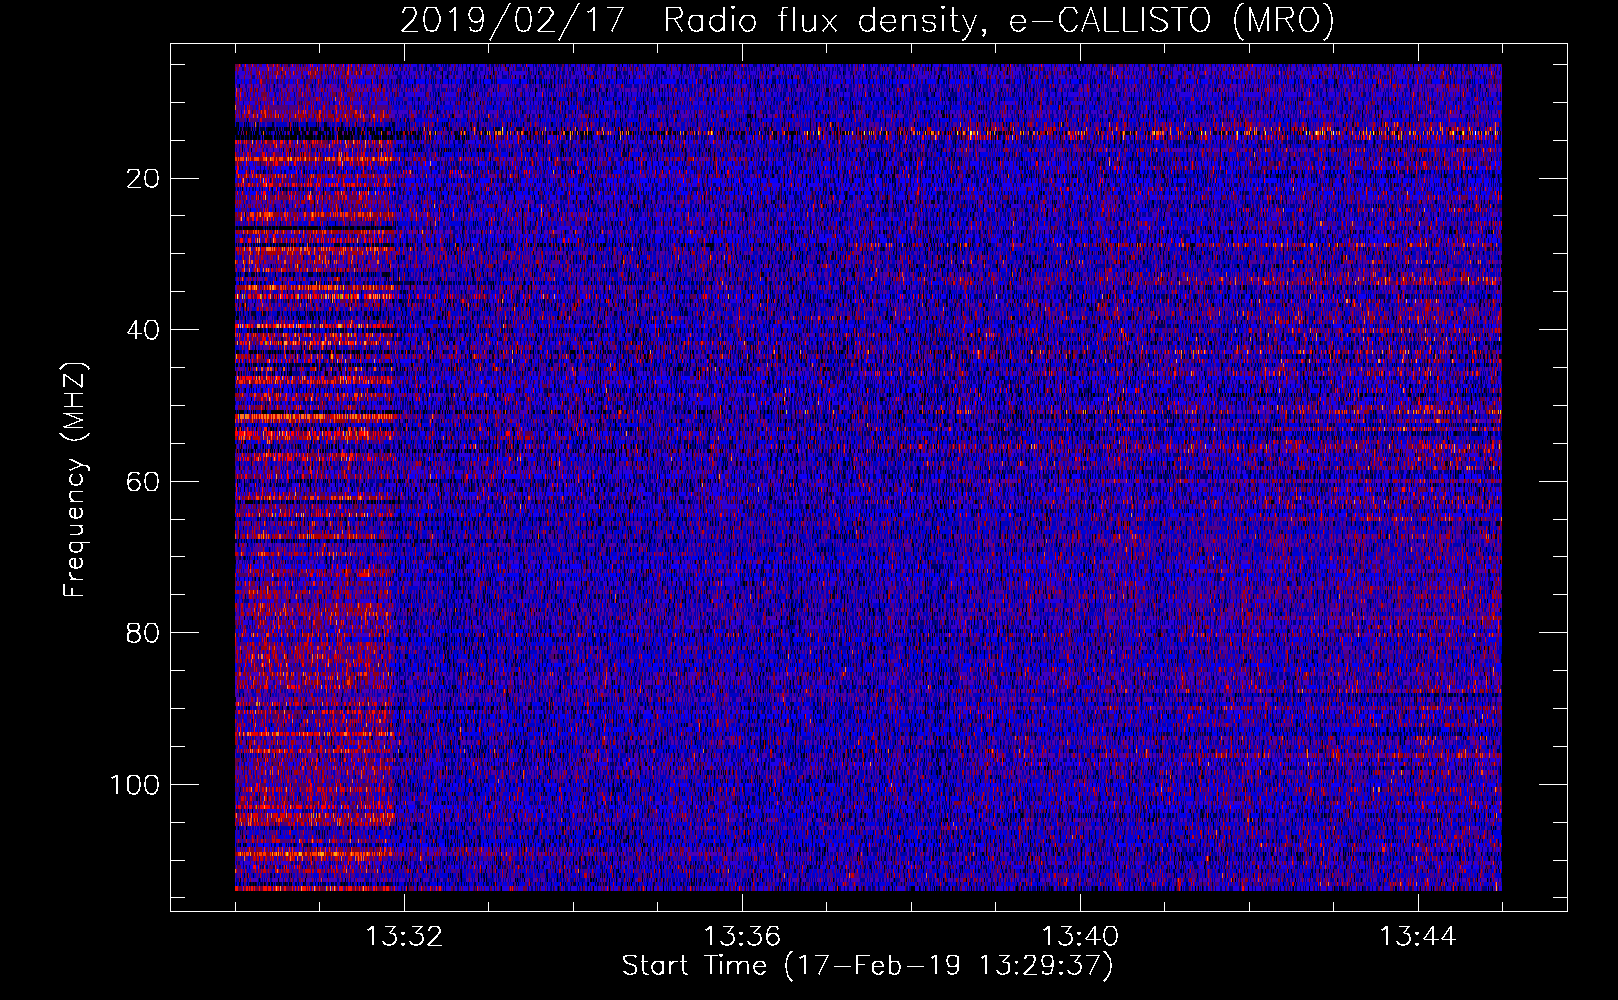The image size is (1618, 1000).
Task: Click the 13:44 time tick label
Action: tap(1418, 937)
